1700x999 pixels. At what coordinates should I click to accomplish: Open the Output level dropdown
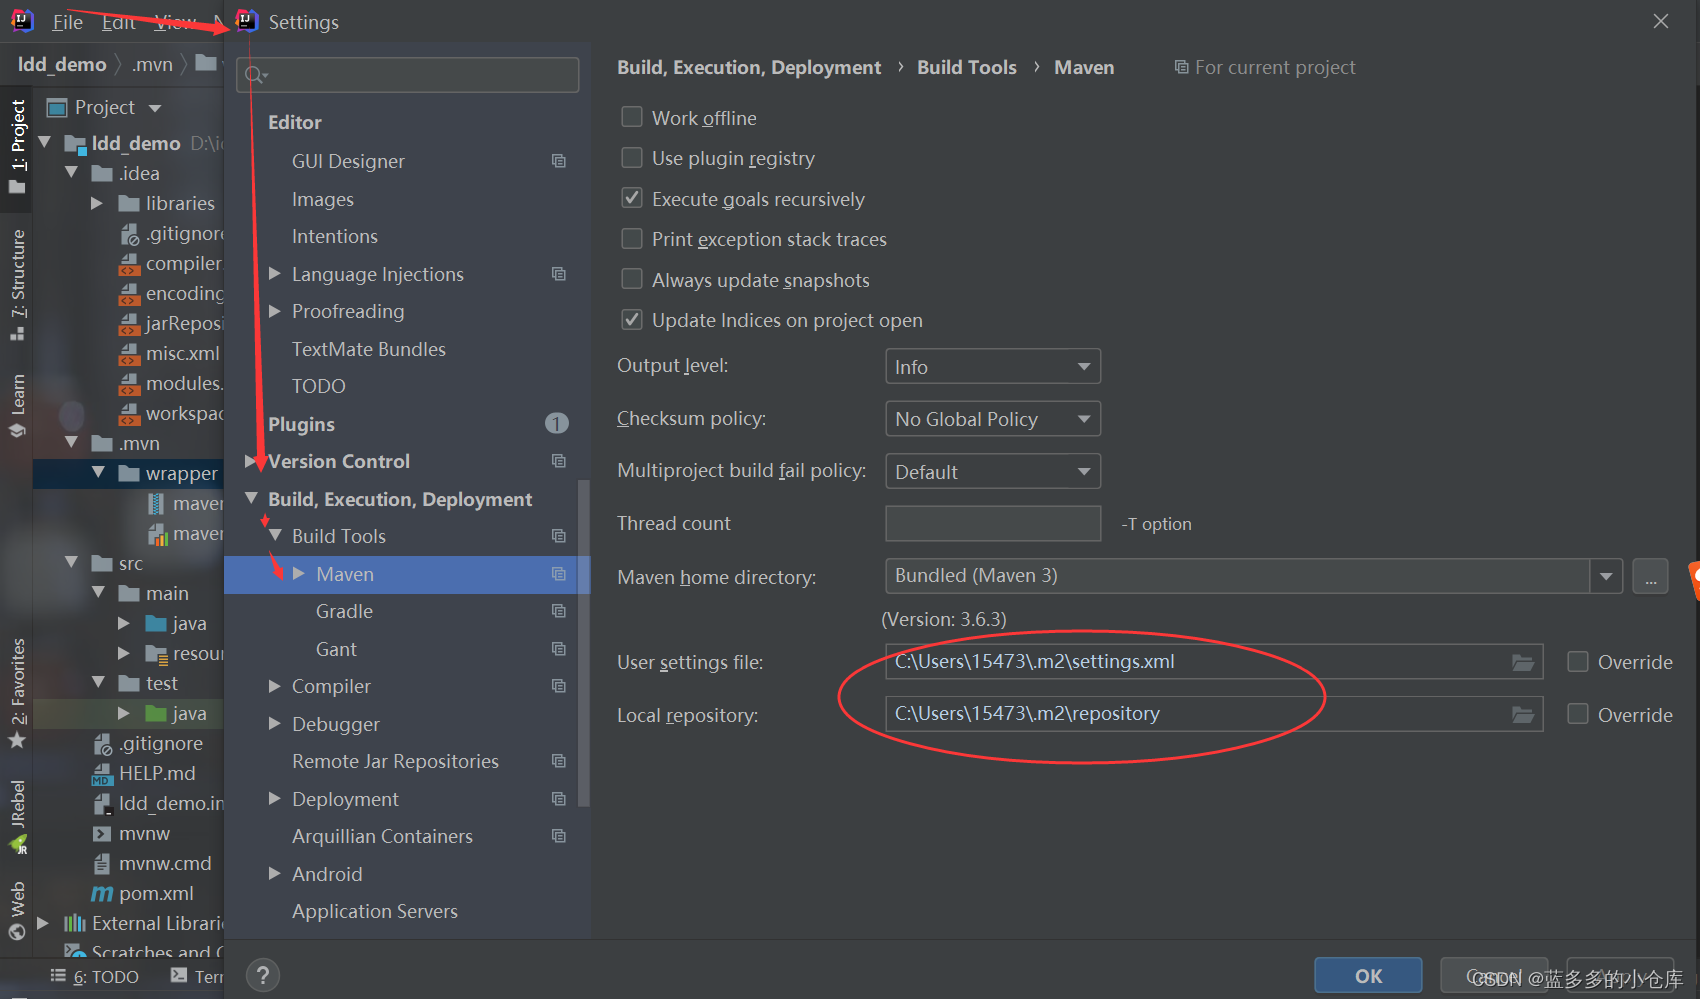[992, 366]
